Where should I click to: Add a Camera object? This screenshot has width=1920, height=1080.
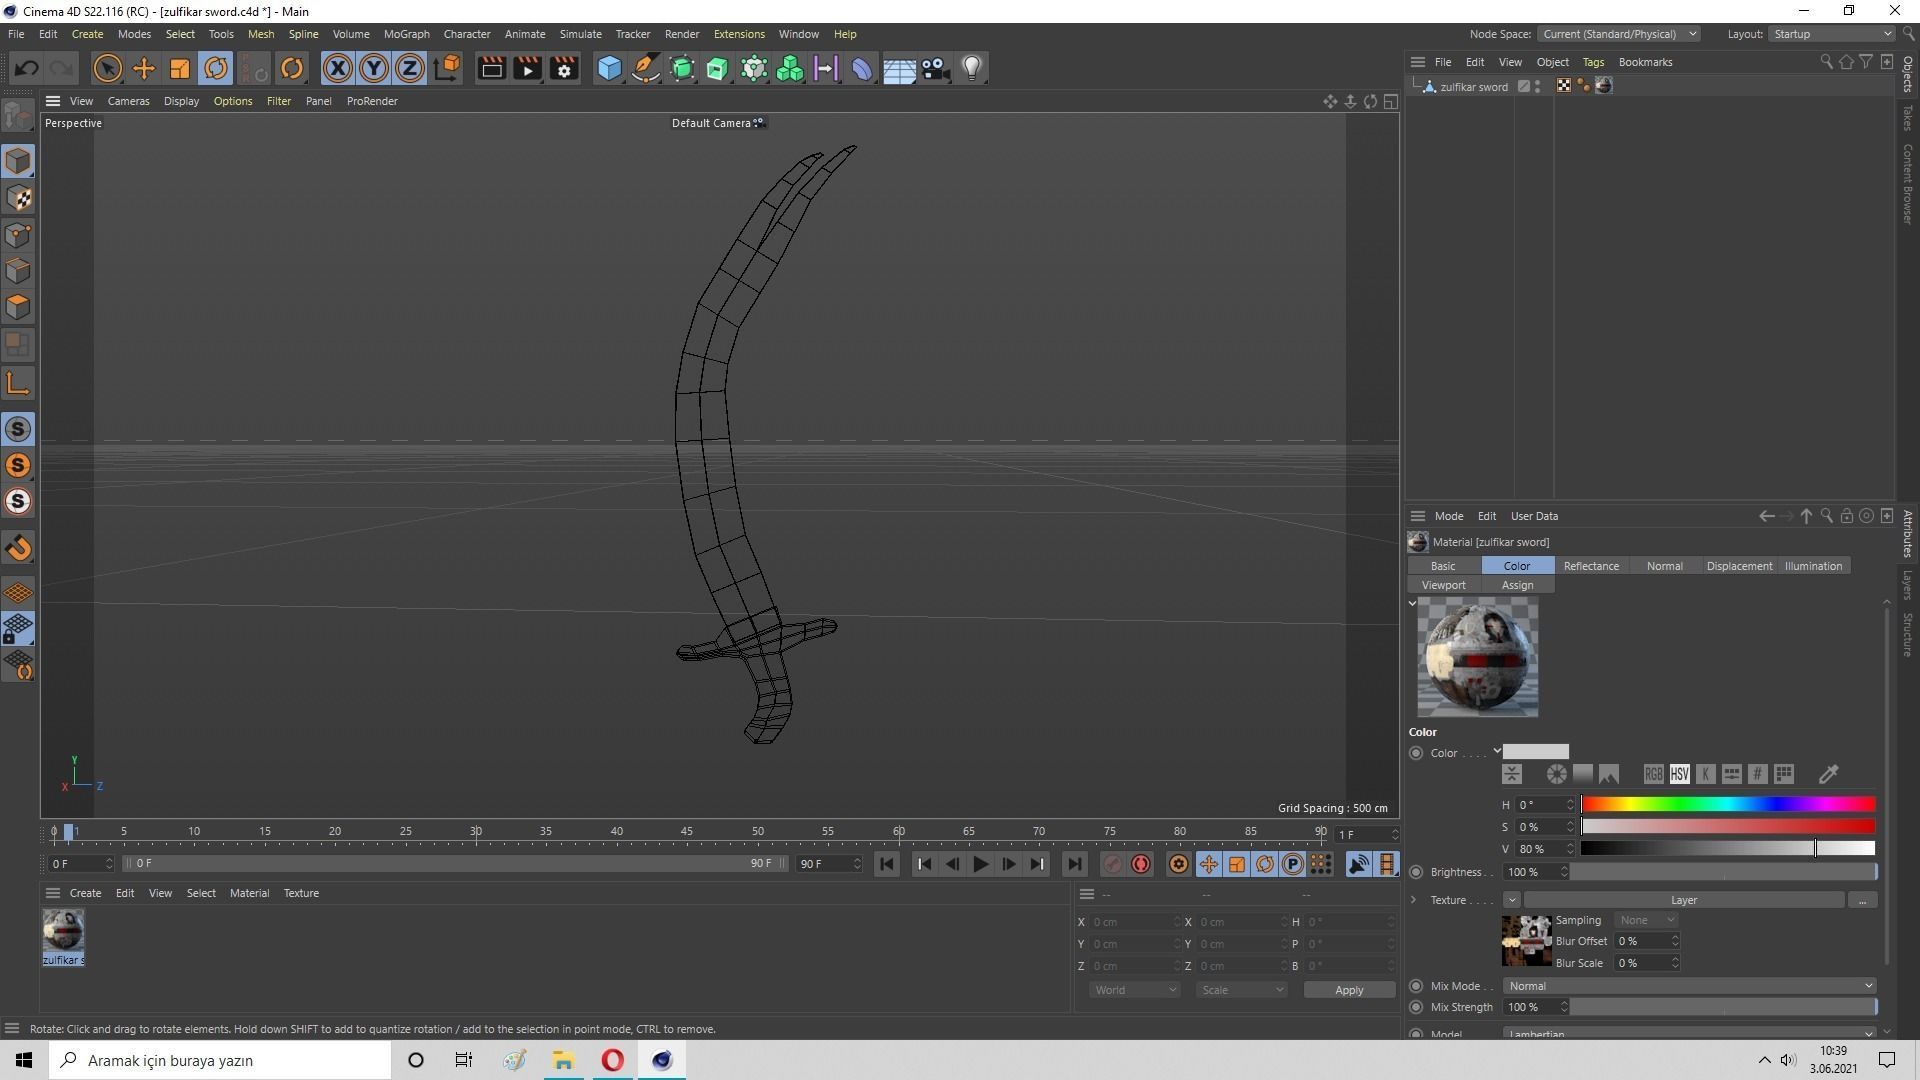[935, 68]
